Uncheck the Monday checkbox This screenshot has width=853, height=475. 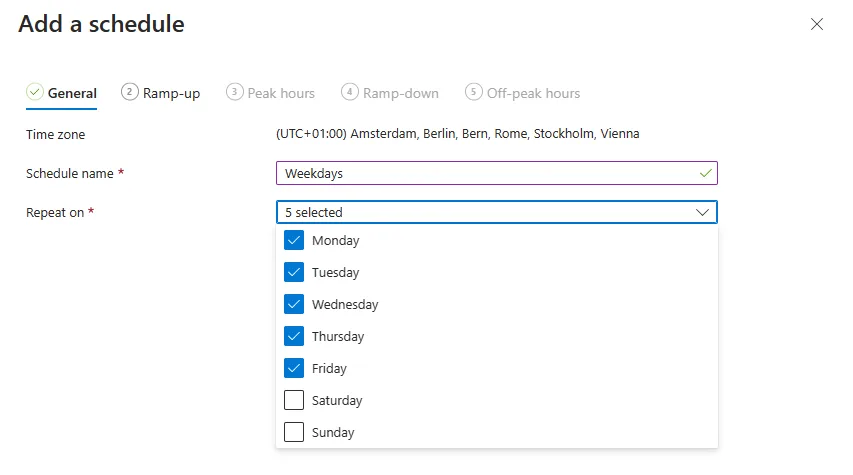click(x=294, y=240)
